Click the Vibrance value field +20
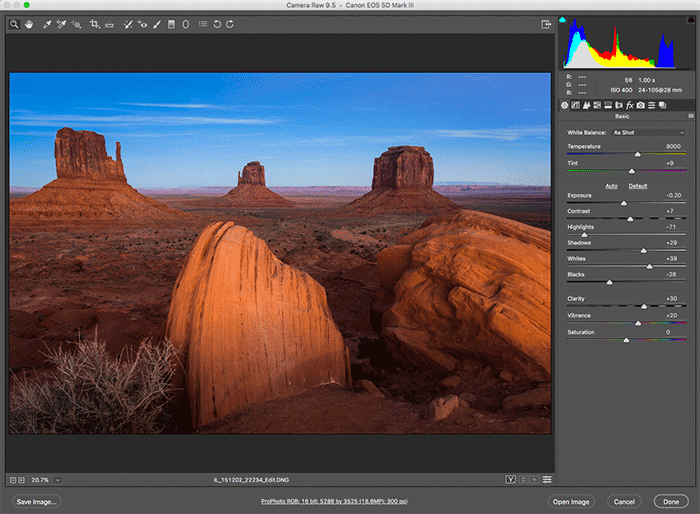700x514 pixels. pyautogui.click(x=671, y=315)
